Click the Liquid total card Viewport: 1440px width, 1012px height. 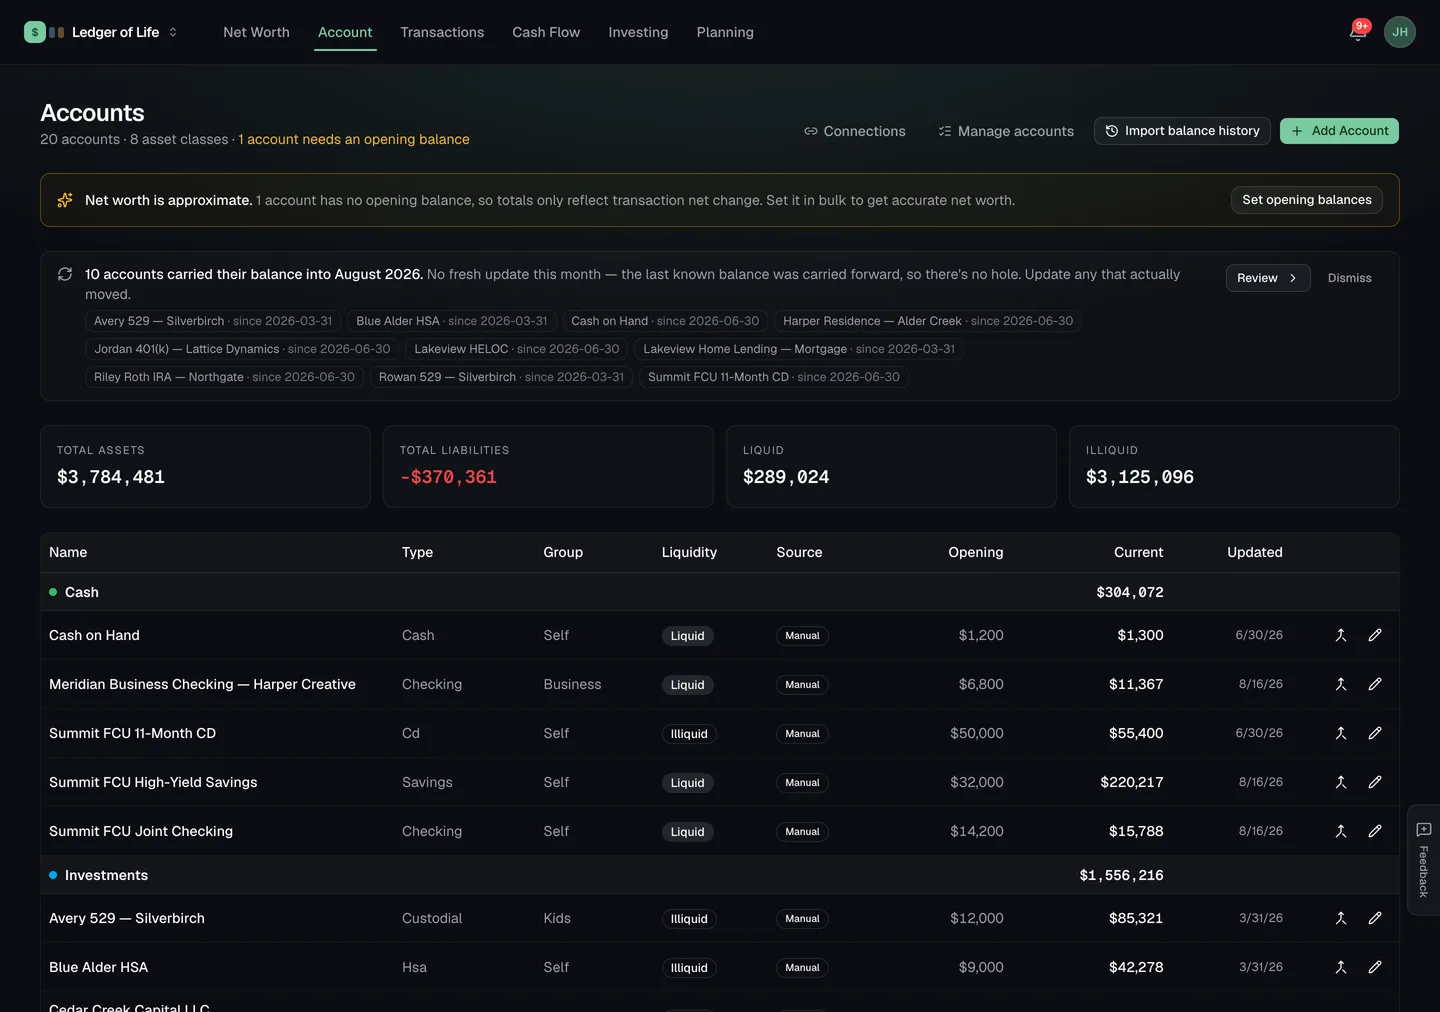pyautogui.click(x=891, y=466)
